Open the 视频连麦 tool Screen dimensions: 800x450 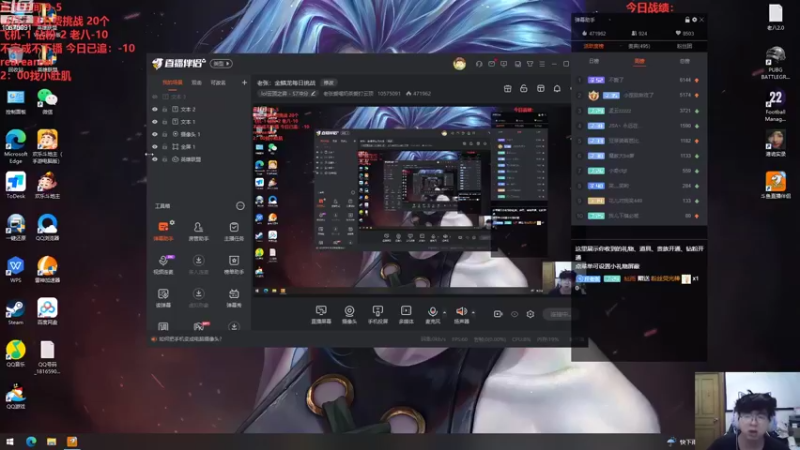[x=163, y=264]
